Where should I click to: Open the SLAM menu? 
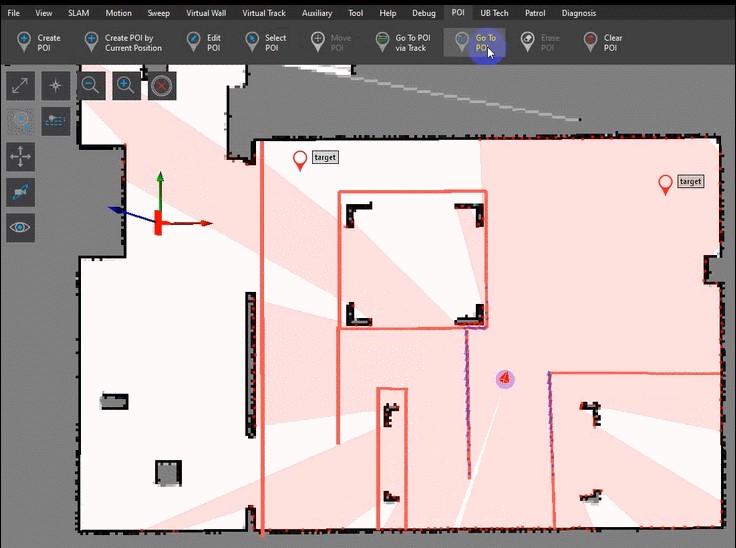click(x=78, y=13)
